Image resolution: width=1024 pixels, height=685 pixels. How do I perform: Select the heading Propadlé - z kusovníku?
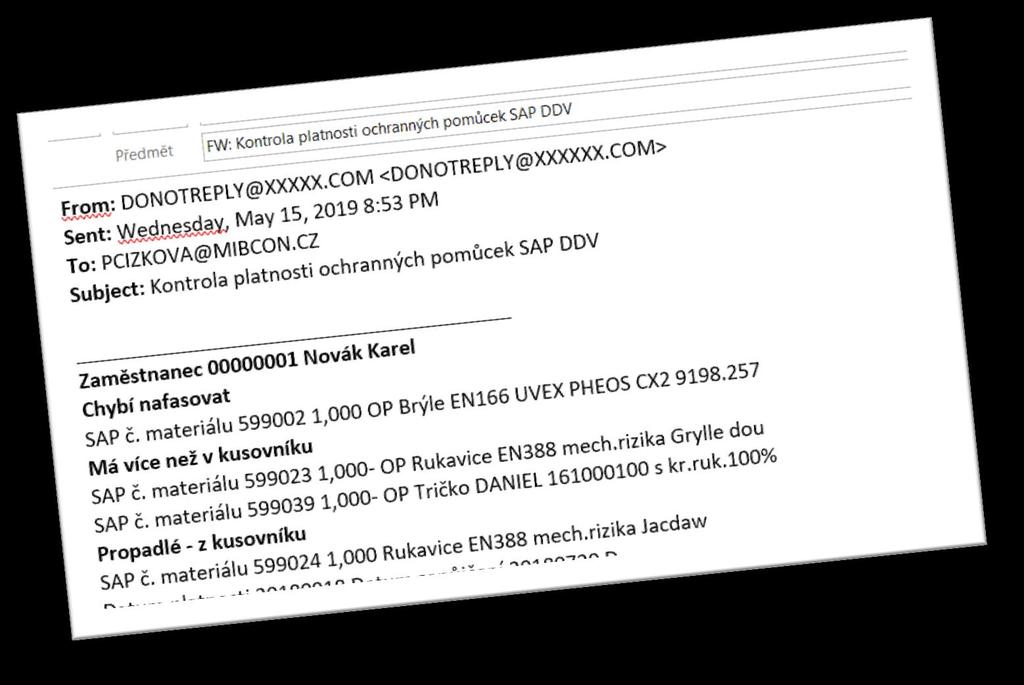202,544
